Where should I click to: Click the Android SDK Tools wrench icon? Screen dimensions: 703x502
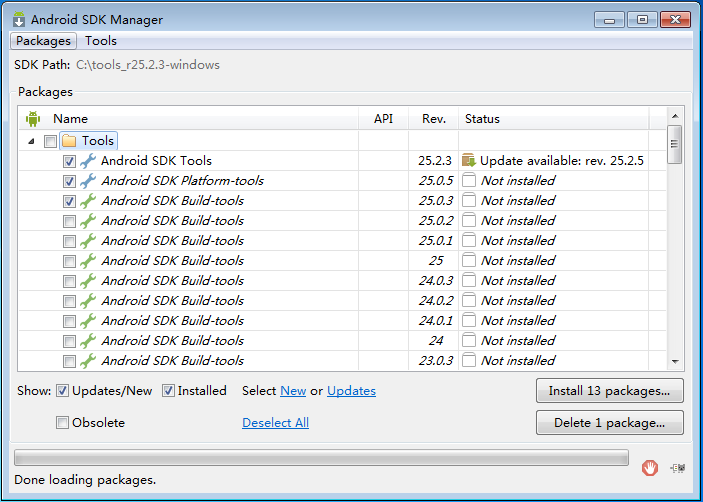tap(88, 161)
